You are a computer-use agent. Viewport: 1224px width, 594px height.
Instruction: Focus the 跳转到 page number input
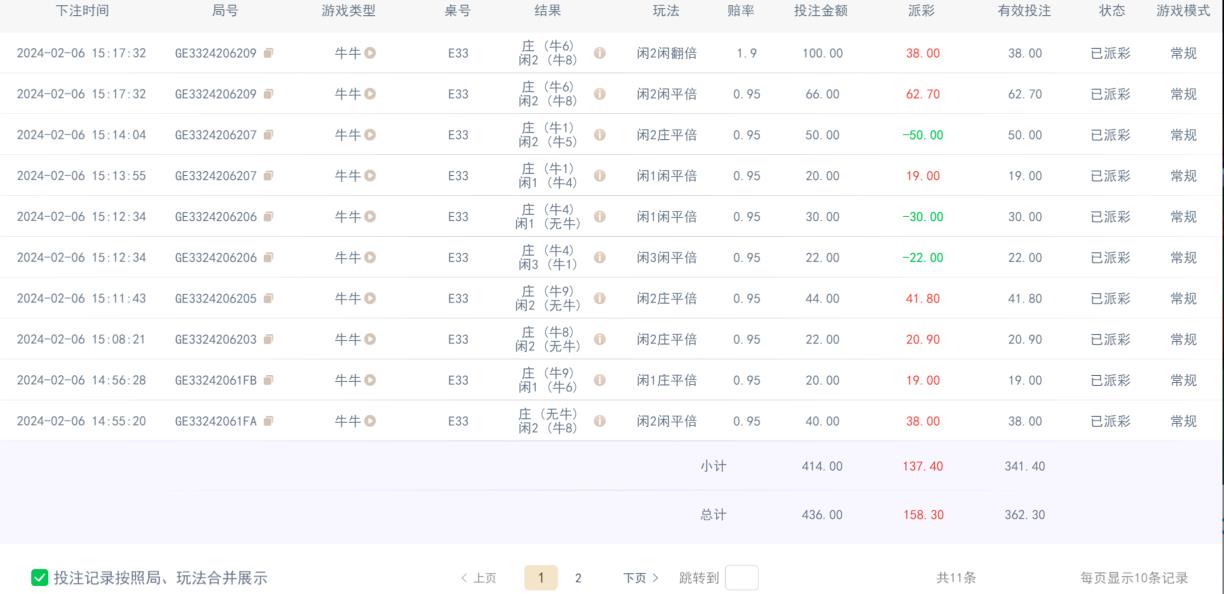pyautogui.click(x=741, y=578)
